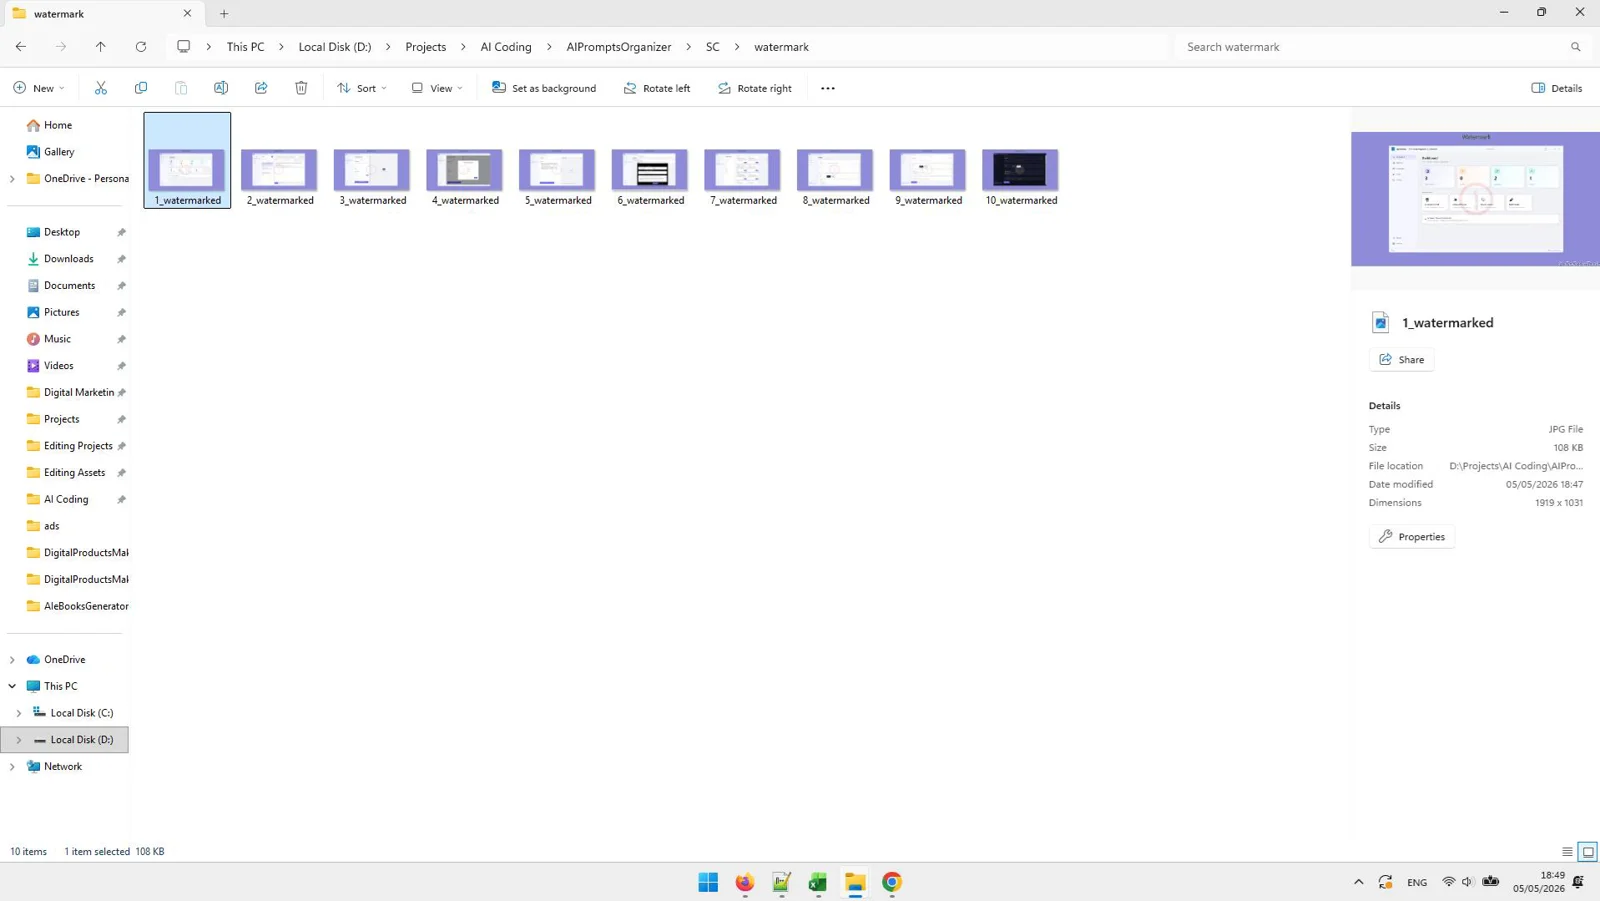Collapse the This PC tree node
The image size is (1600, 901).
tap(12, 687)
